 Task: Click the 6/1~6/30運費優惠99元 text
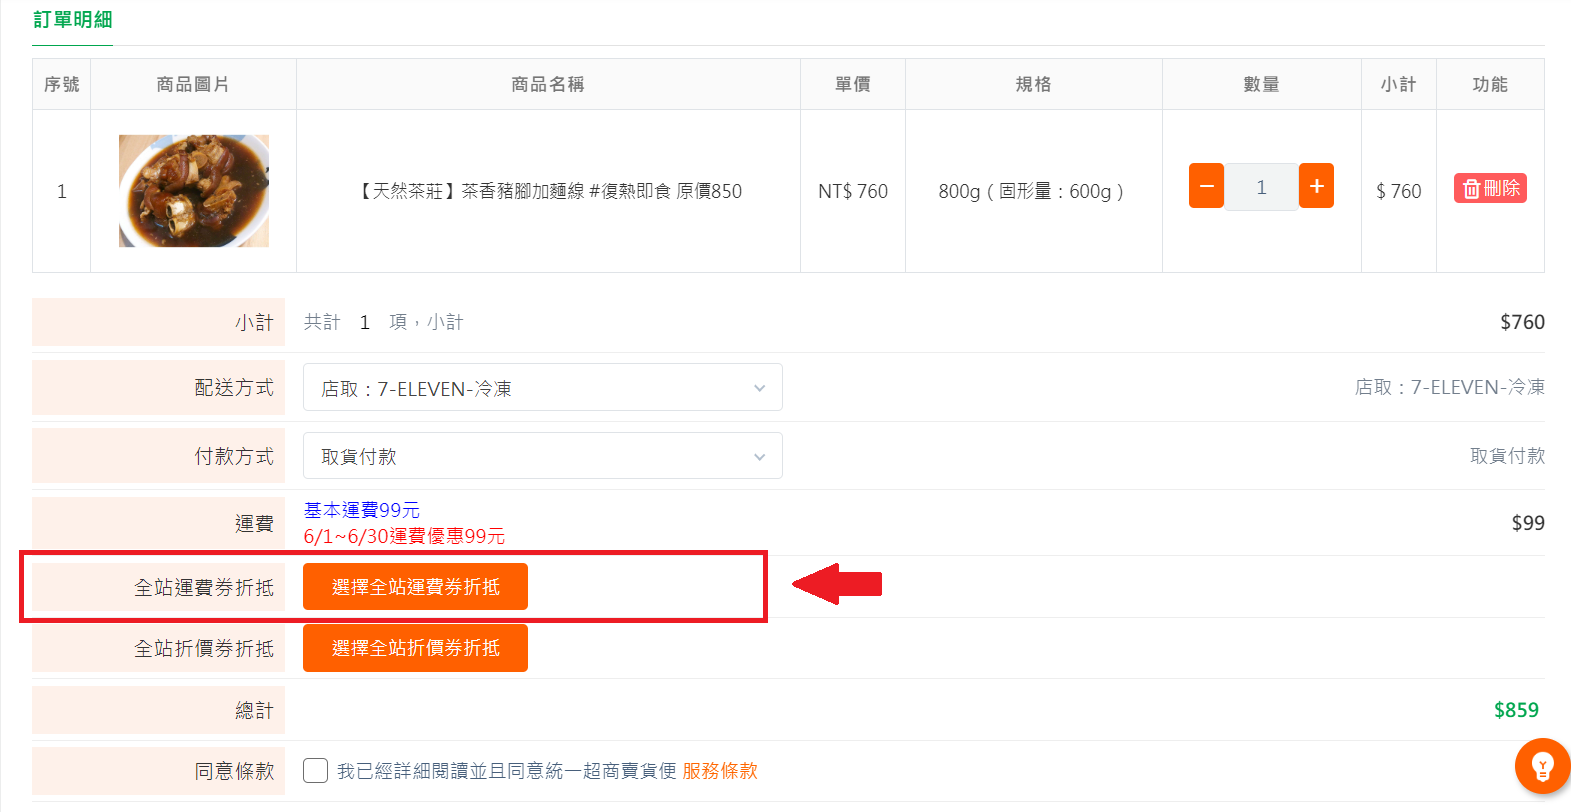404,536
